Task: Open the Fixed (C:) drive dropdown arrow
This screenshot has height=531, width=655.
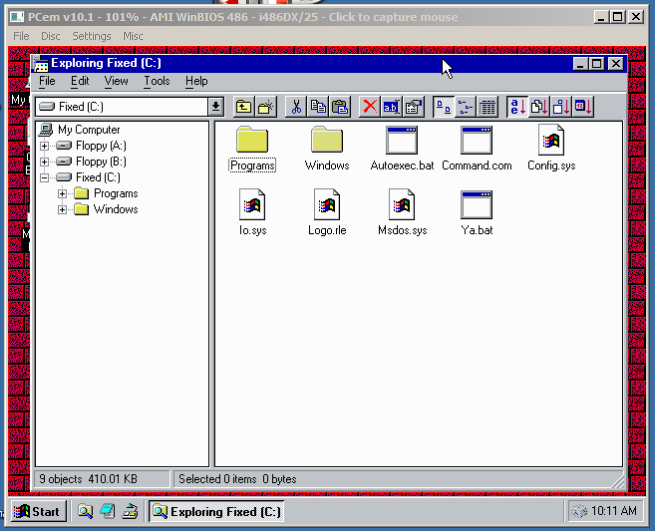Action: pos(216,107)
